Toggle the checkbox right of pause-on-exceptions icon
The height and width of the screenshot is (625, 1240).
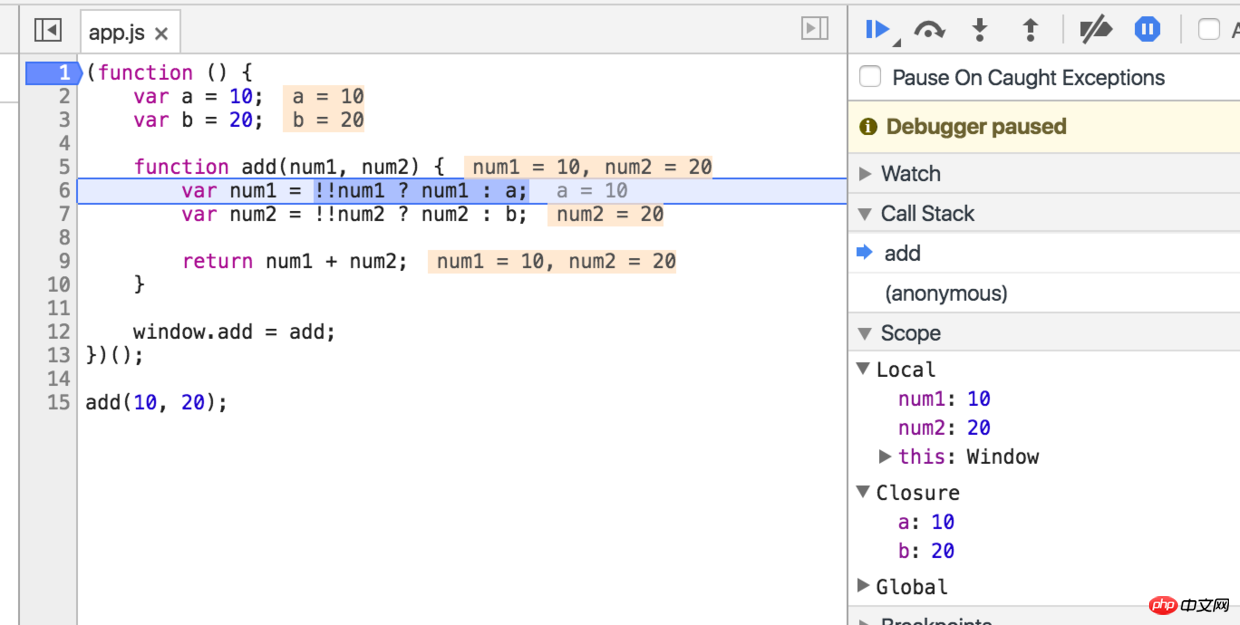[1209, 30]
